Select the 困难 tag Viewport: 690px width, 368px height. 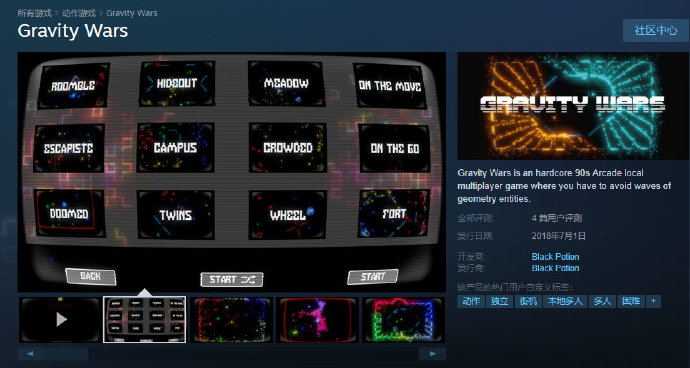pyautogui.click(x=631, y=302)
